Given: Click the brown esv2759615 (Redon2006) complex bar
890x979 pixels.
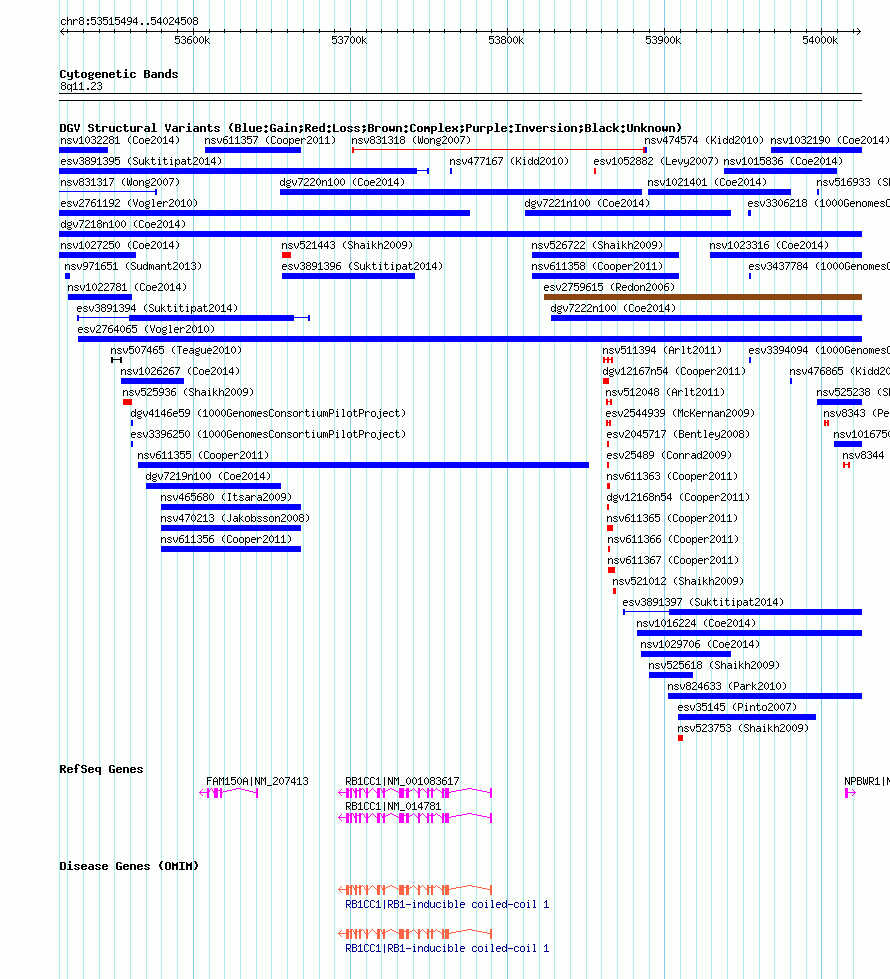Looking at the screenshot, I should [x=703, y=297].
